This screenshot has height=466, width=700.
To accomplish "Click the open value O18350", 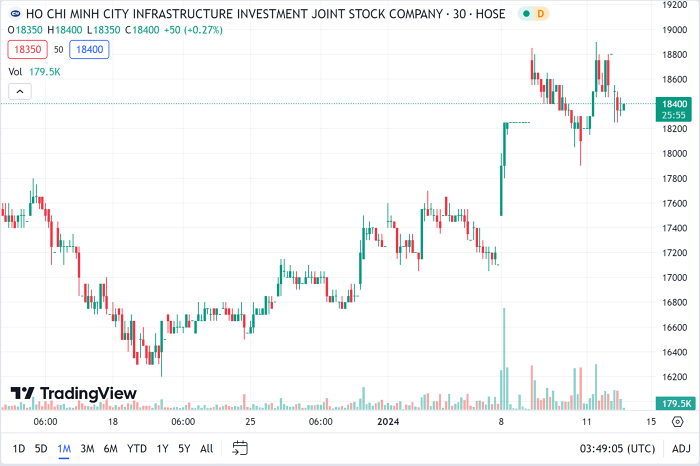I will [x=25, y=30].
